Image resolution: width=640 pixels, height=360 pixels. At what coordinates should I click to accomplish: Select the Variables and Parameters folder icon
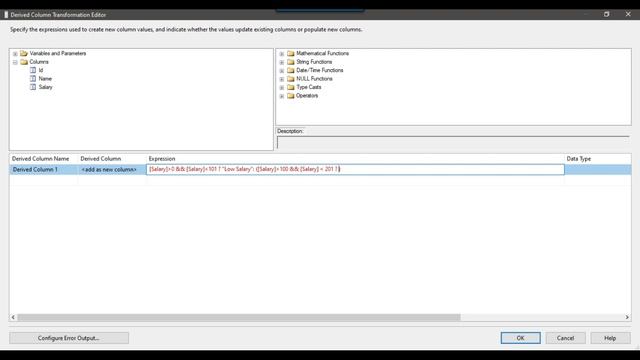coord(24,53)
